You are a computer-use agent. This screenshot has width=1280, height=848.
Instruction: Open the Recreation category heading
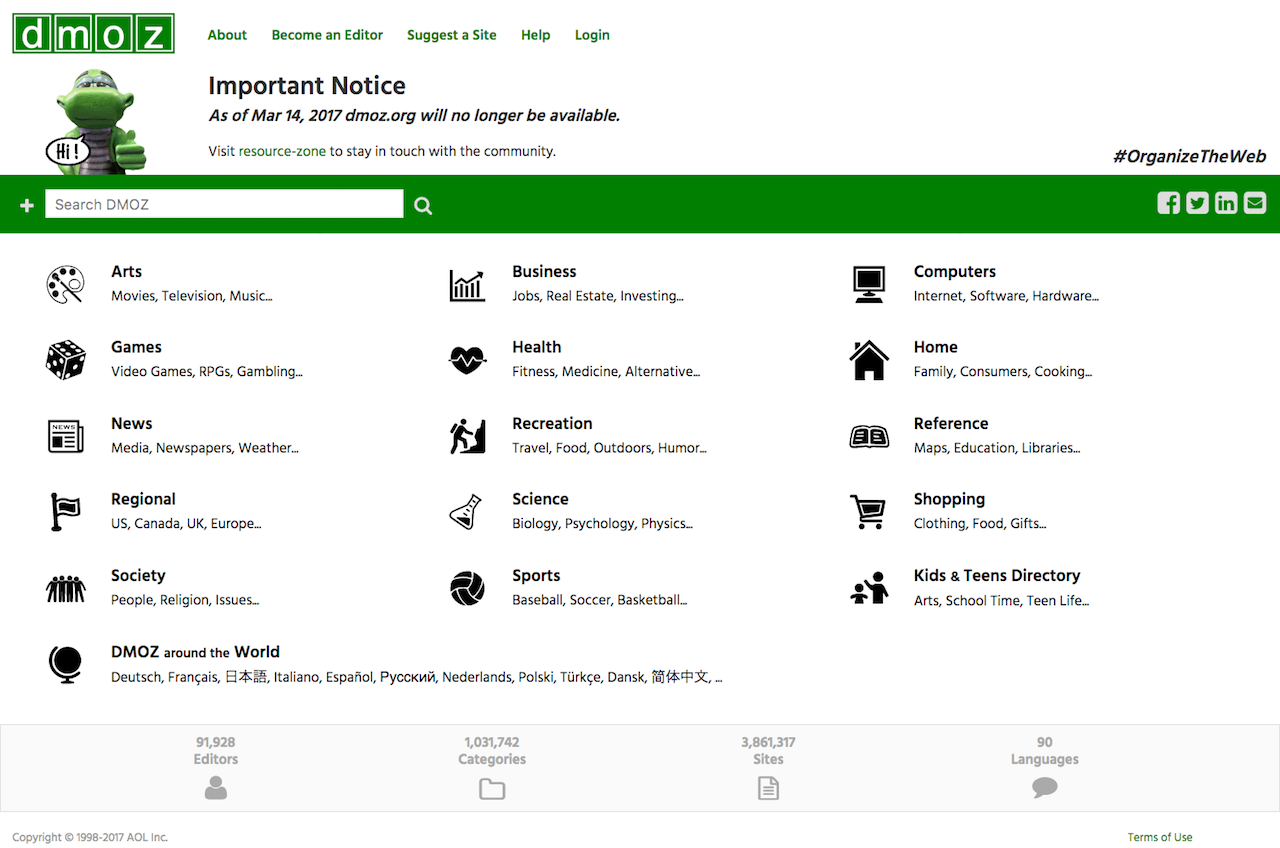(552, 423)
